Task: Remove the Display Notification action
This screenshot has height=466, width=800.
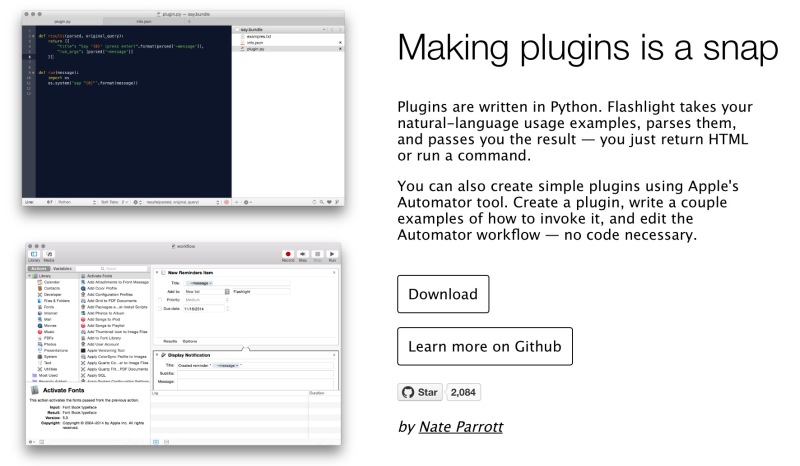Action: pos(334,355)
